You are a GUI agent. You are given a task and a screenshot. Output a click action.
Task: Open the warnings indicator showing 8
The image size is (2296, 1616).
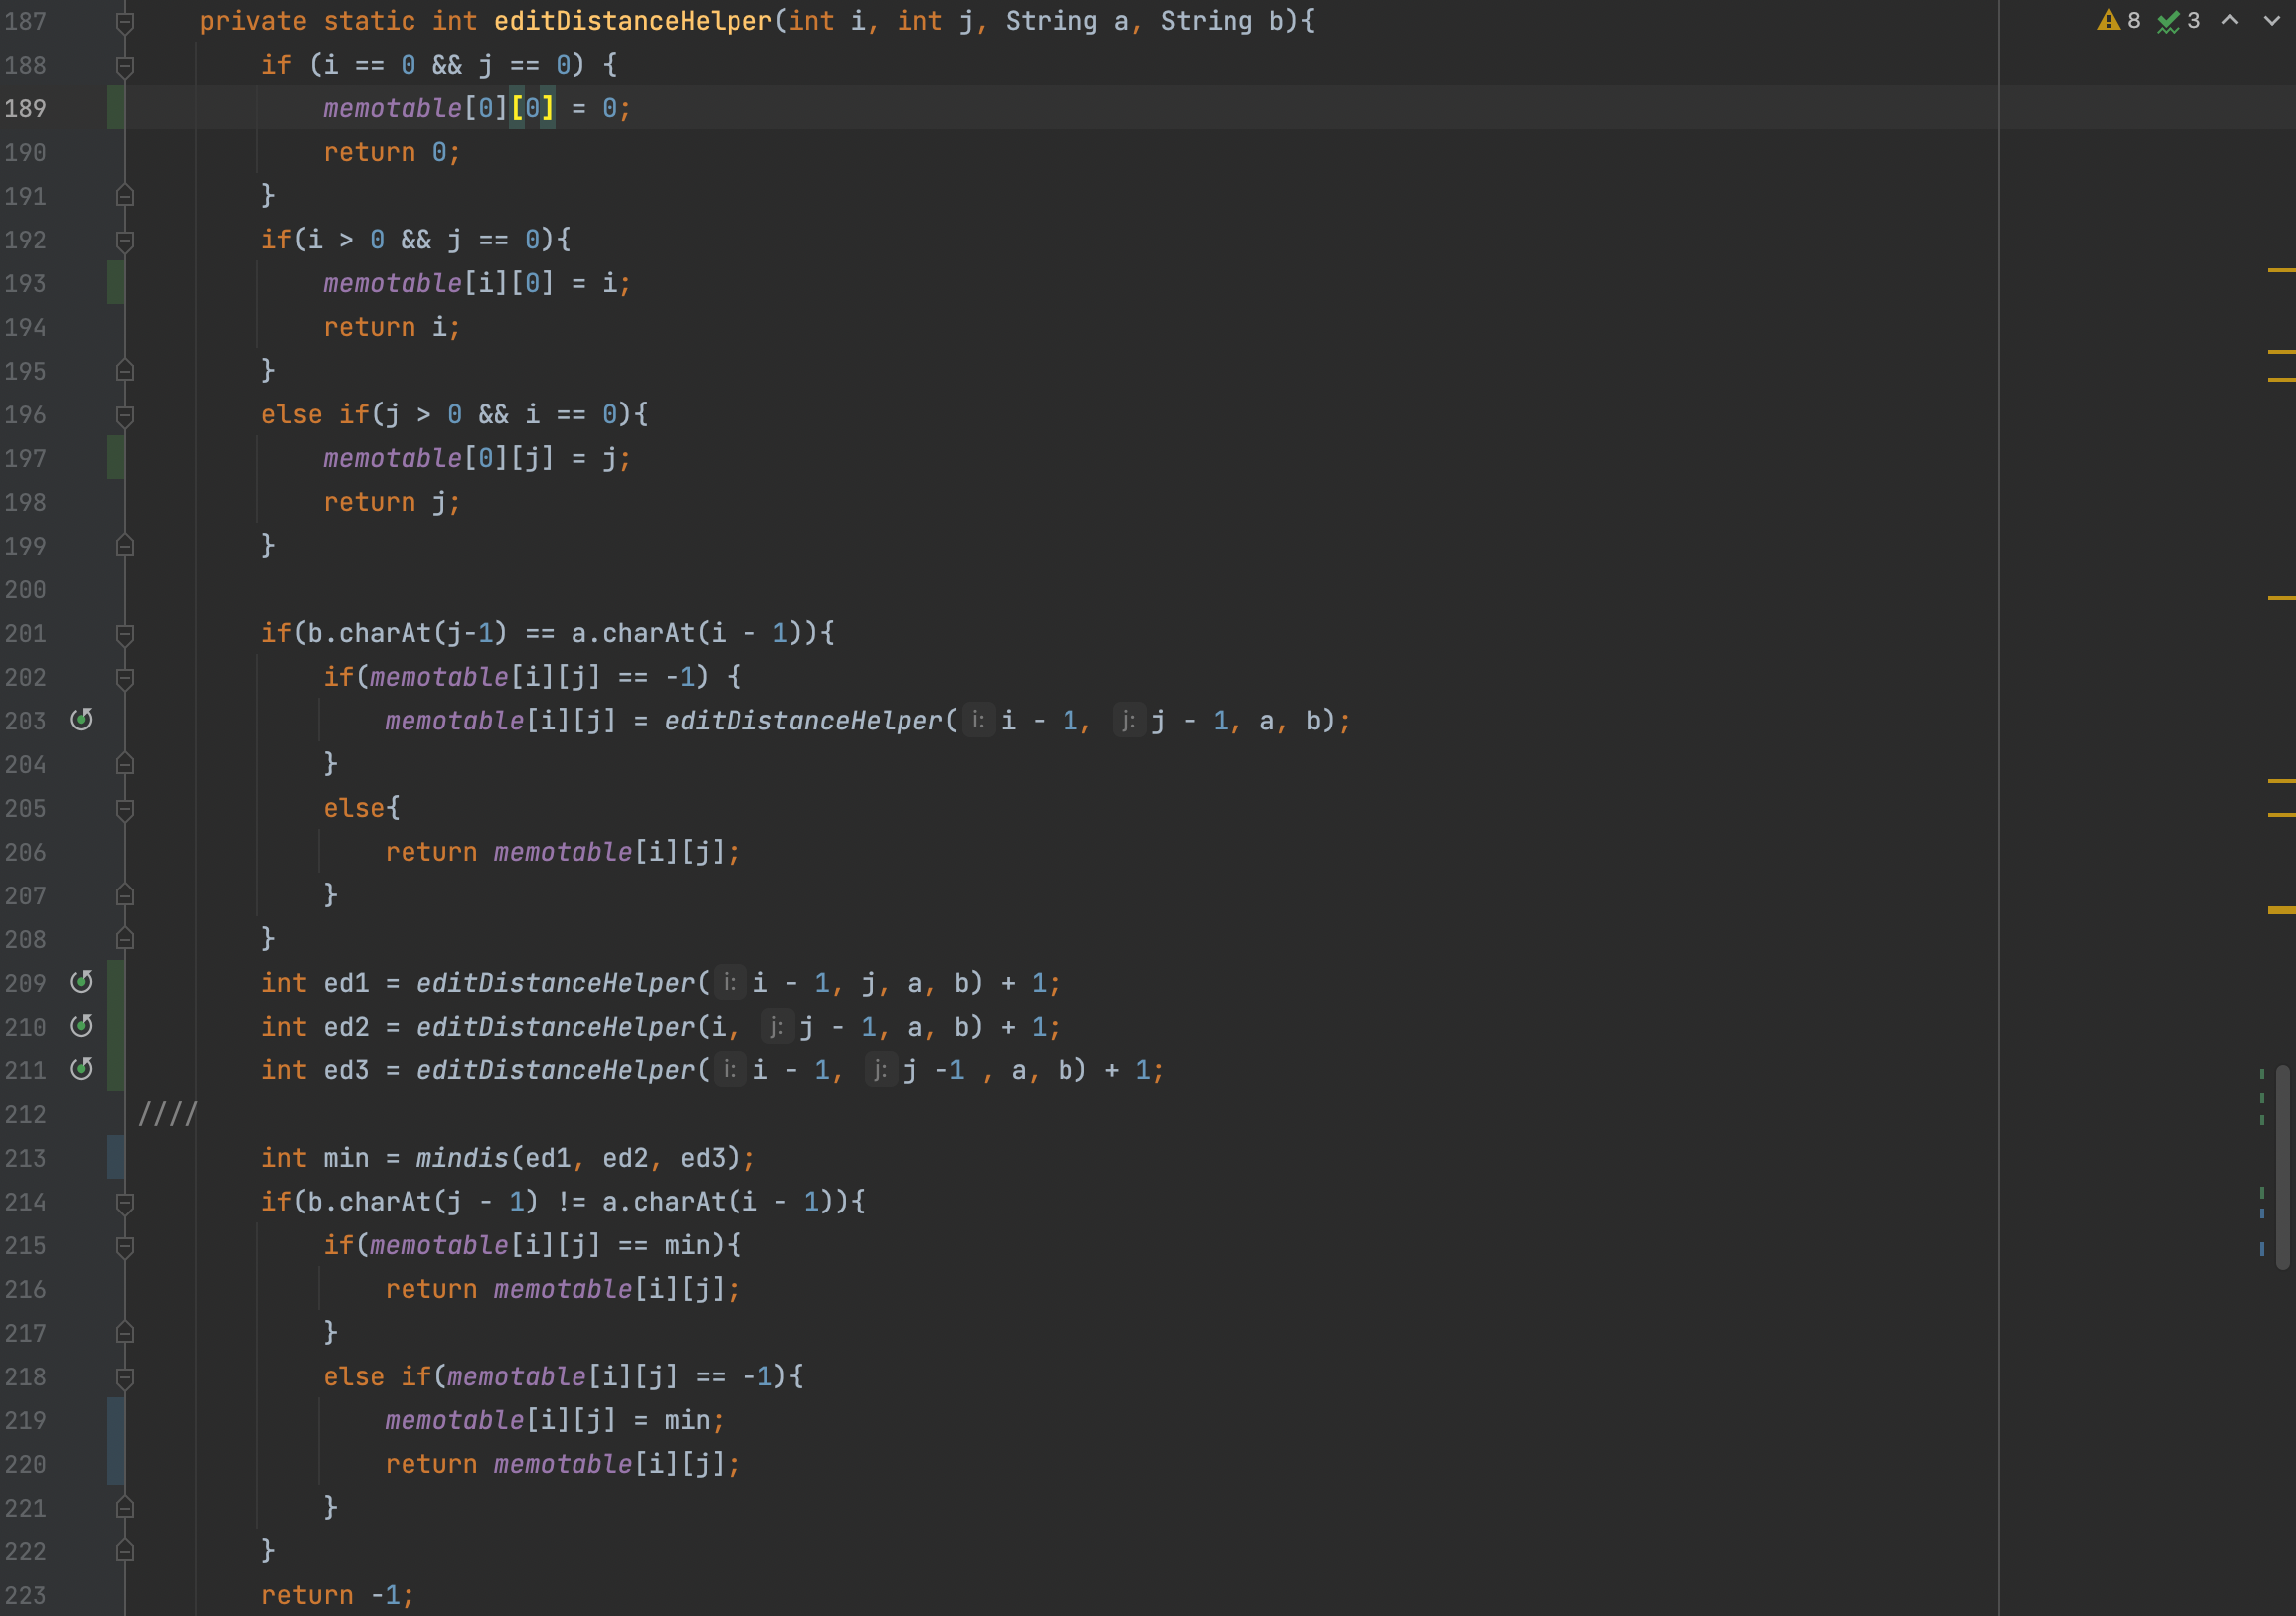(2119, 21)
